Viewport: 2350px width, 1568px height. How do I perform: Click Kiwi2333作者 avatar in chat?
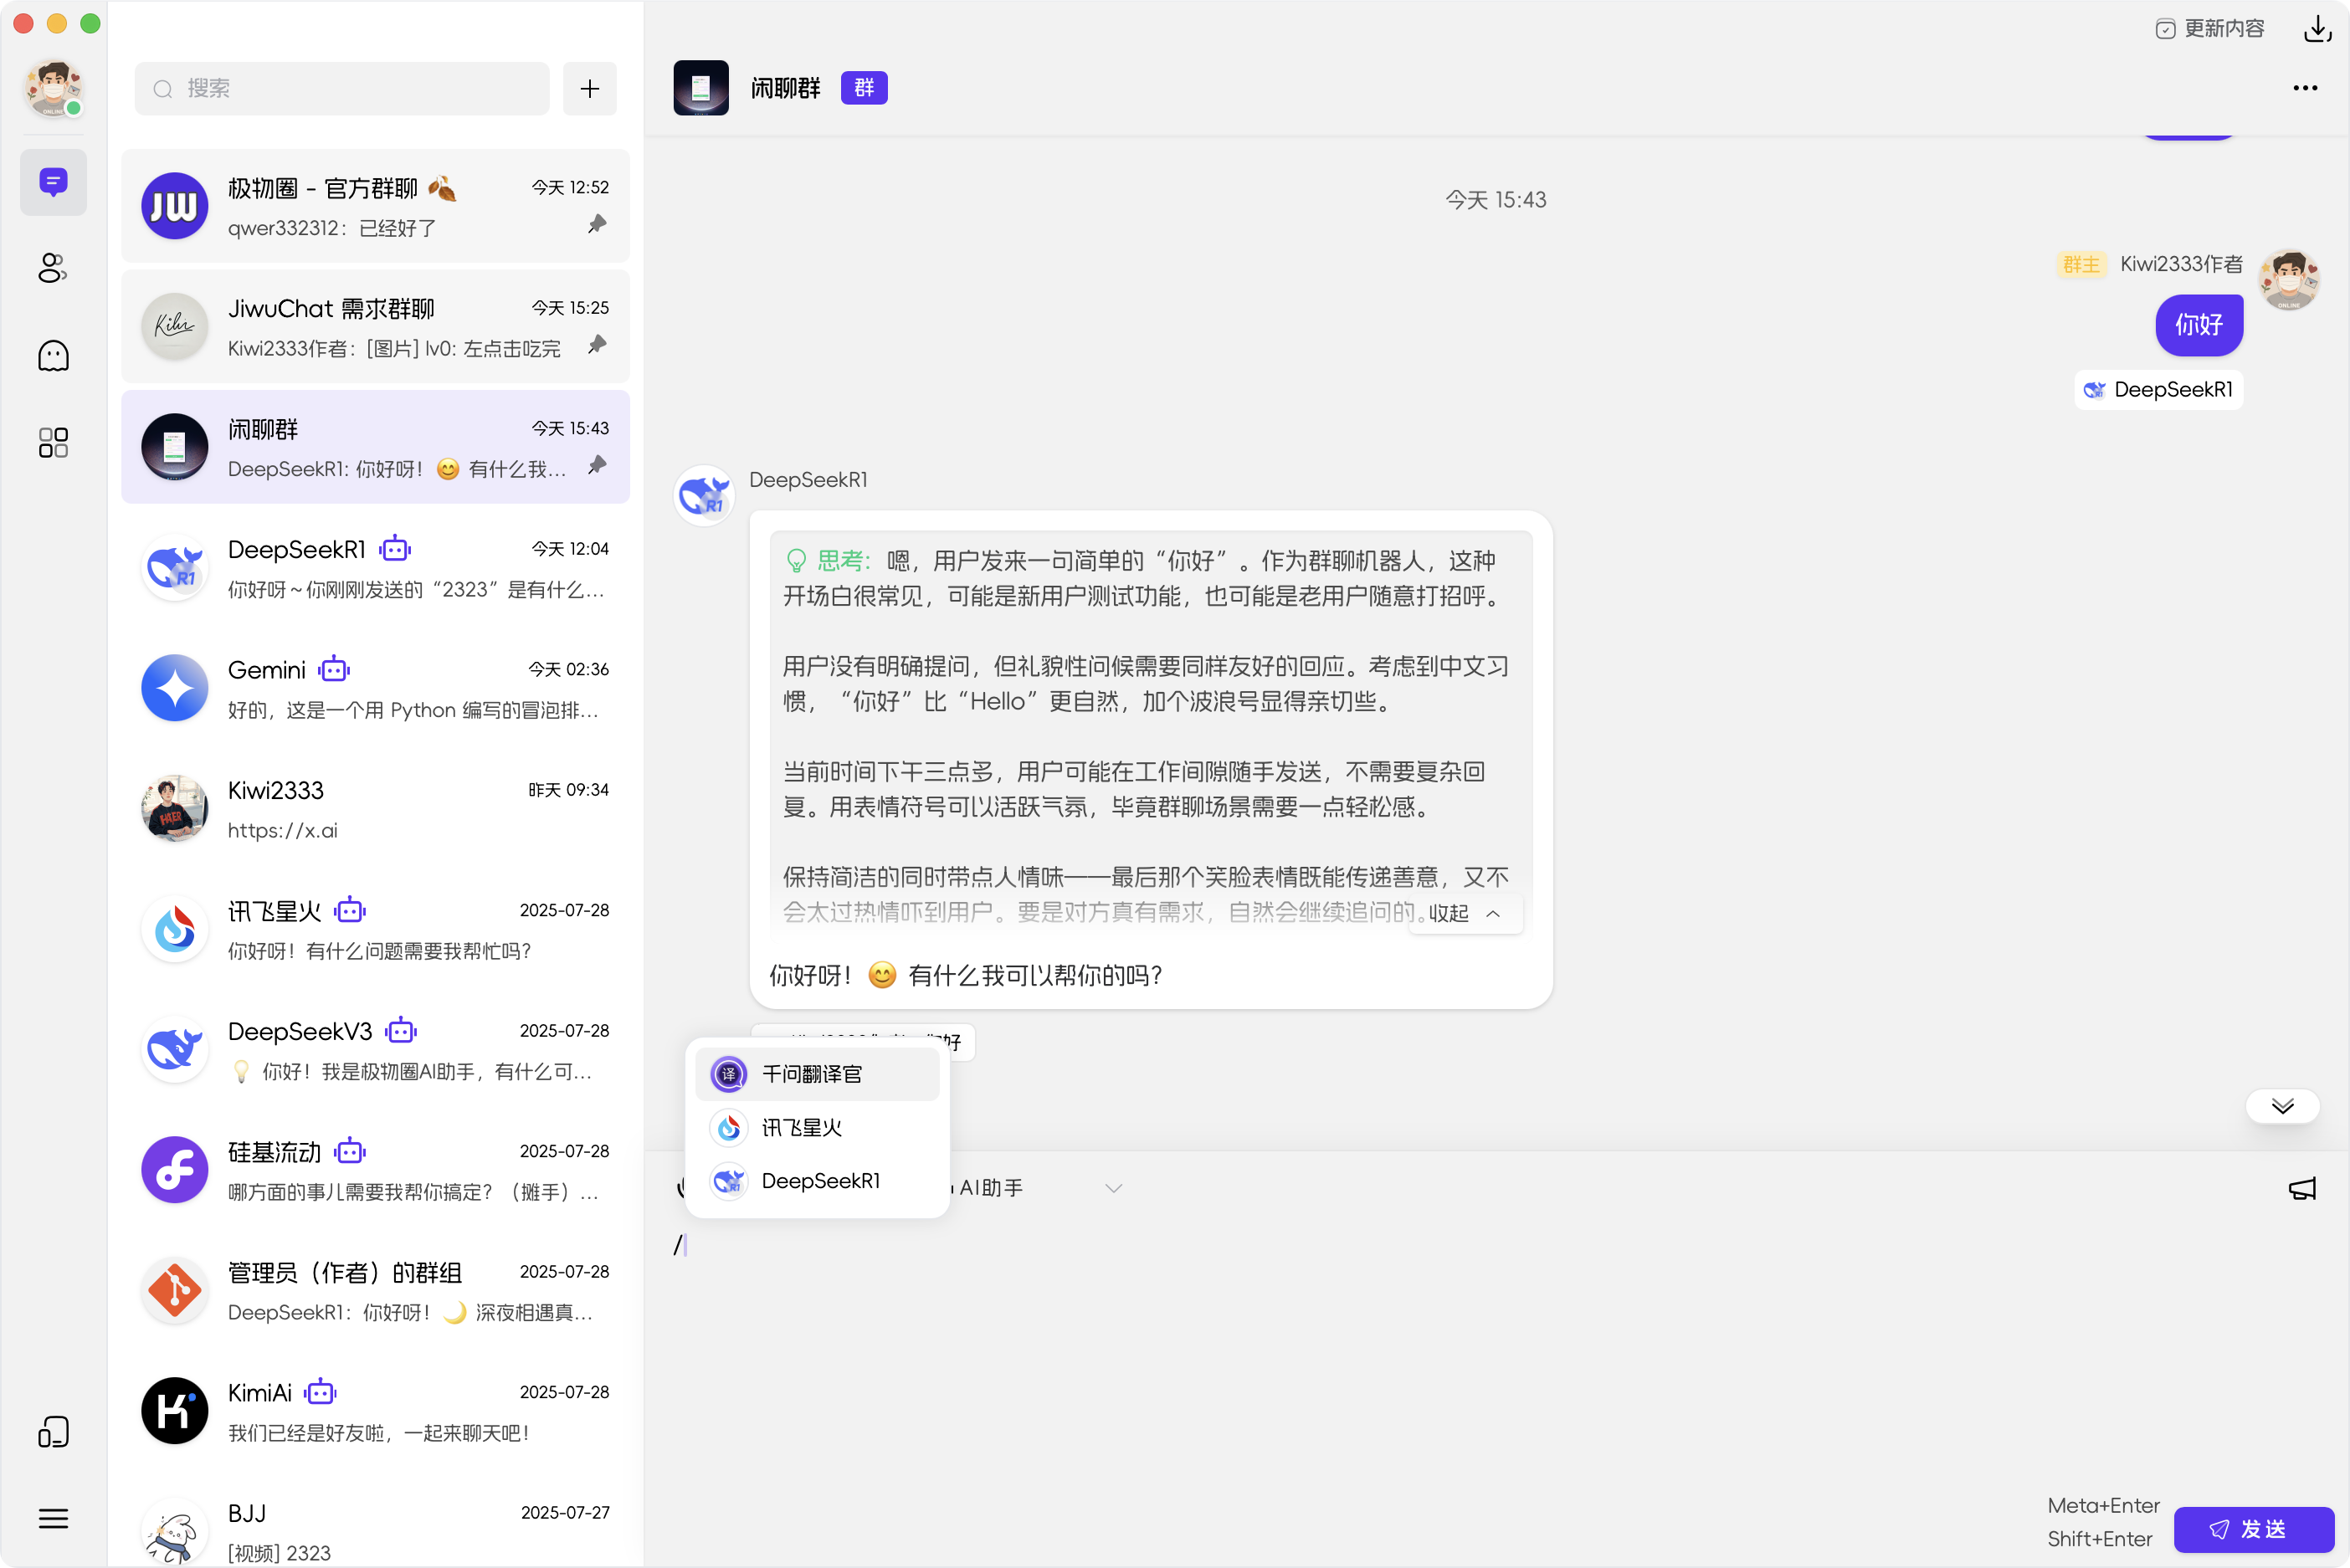pyautogui.click(x=2289, y=279)
